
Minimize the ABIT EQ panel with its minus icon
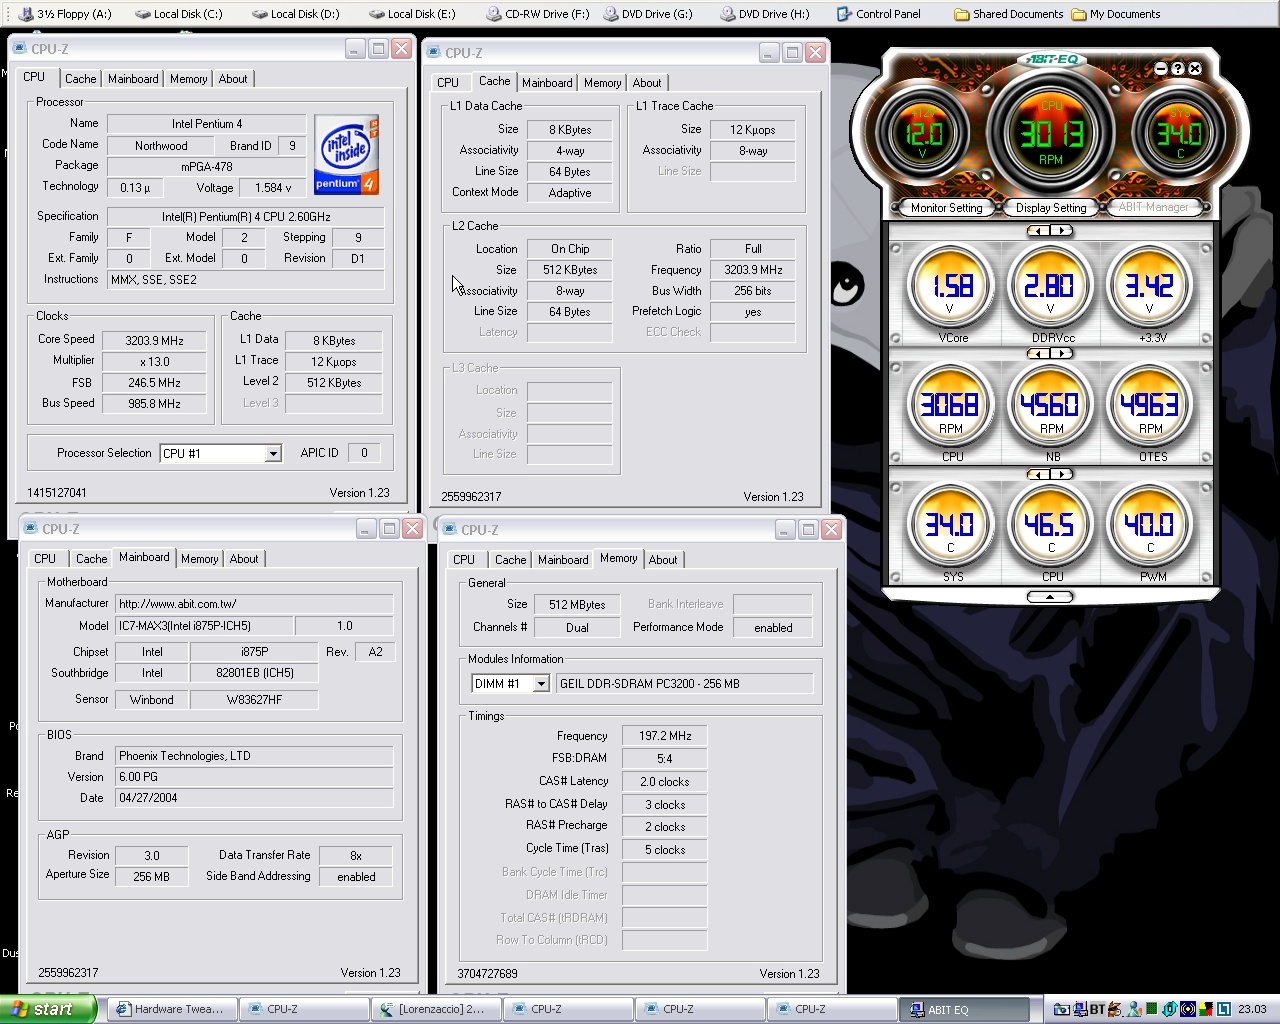1161,69
